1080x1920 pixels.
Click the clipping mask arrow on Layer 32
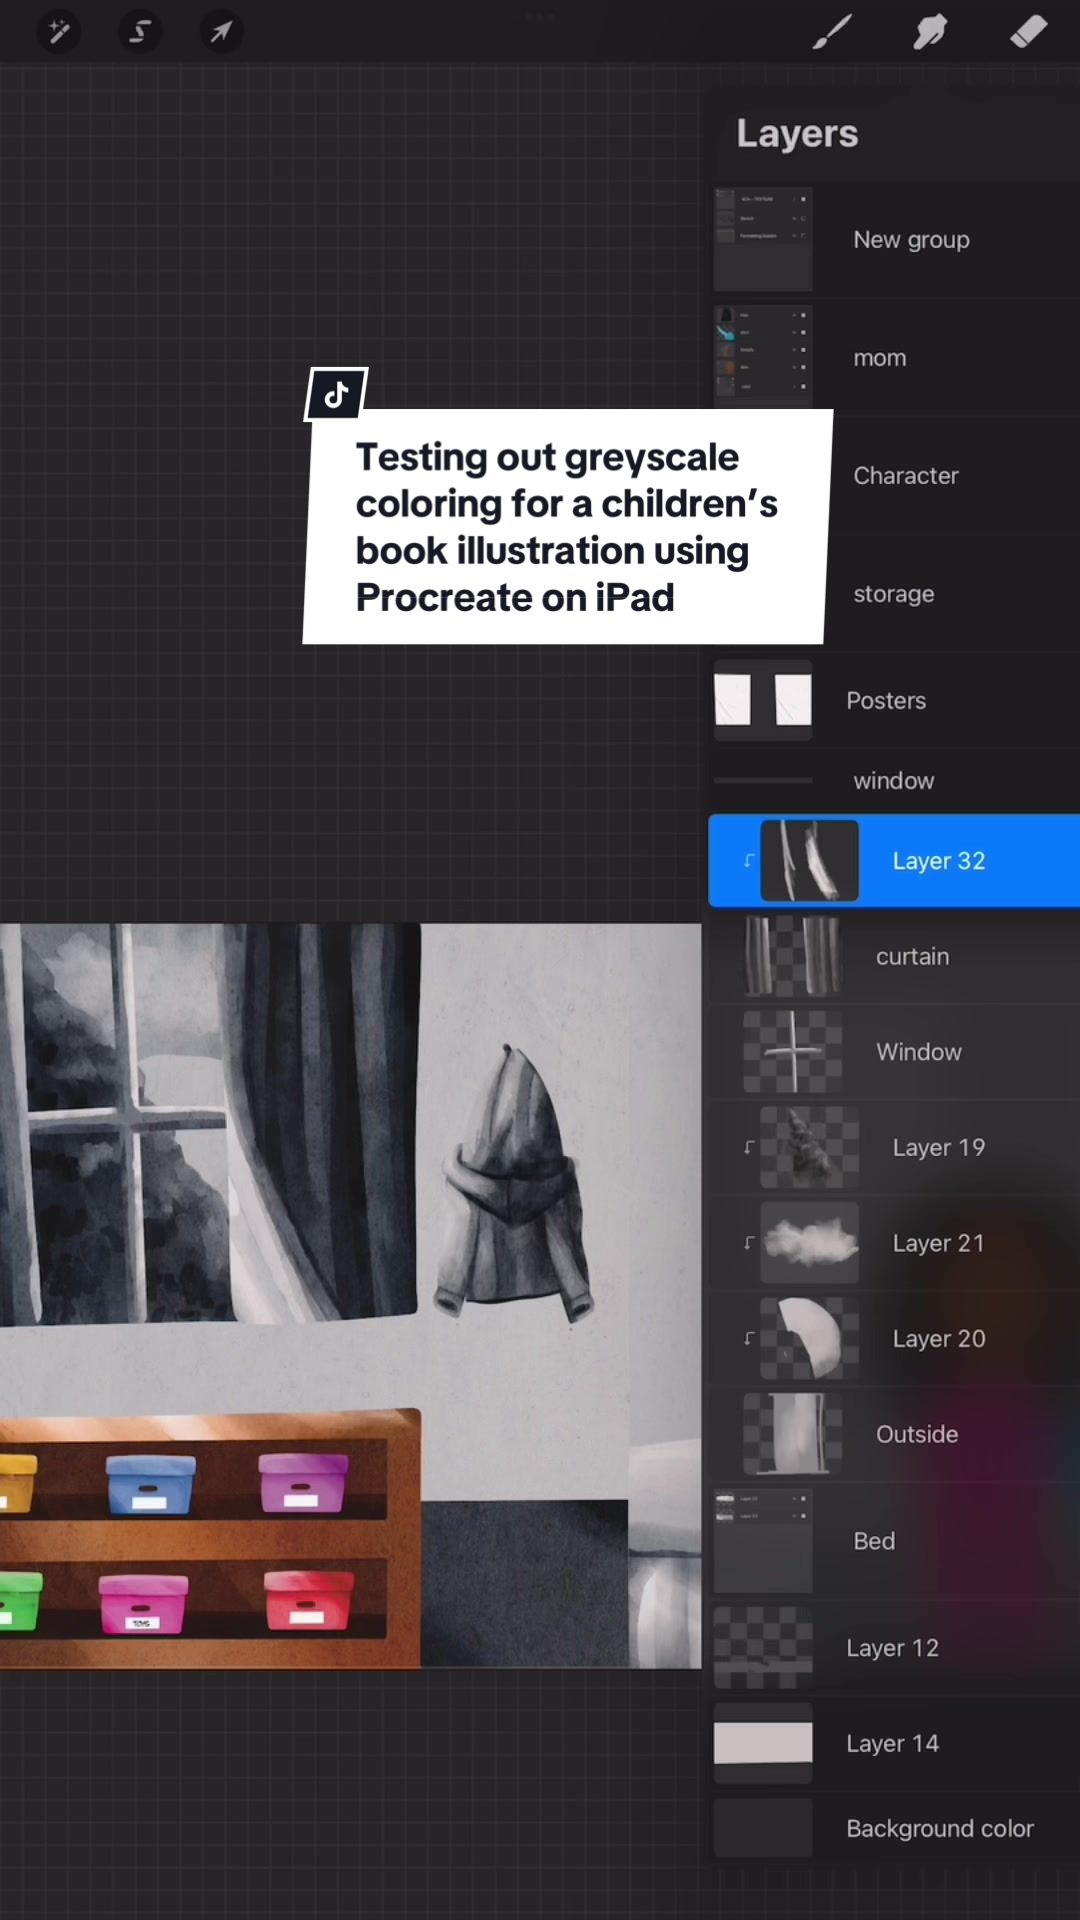(748, 861)
